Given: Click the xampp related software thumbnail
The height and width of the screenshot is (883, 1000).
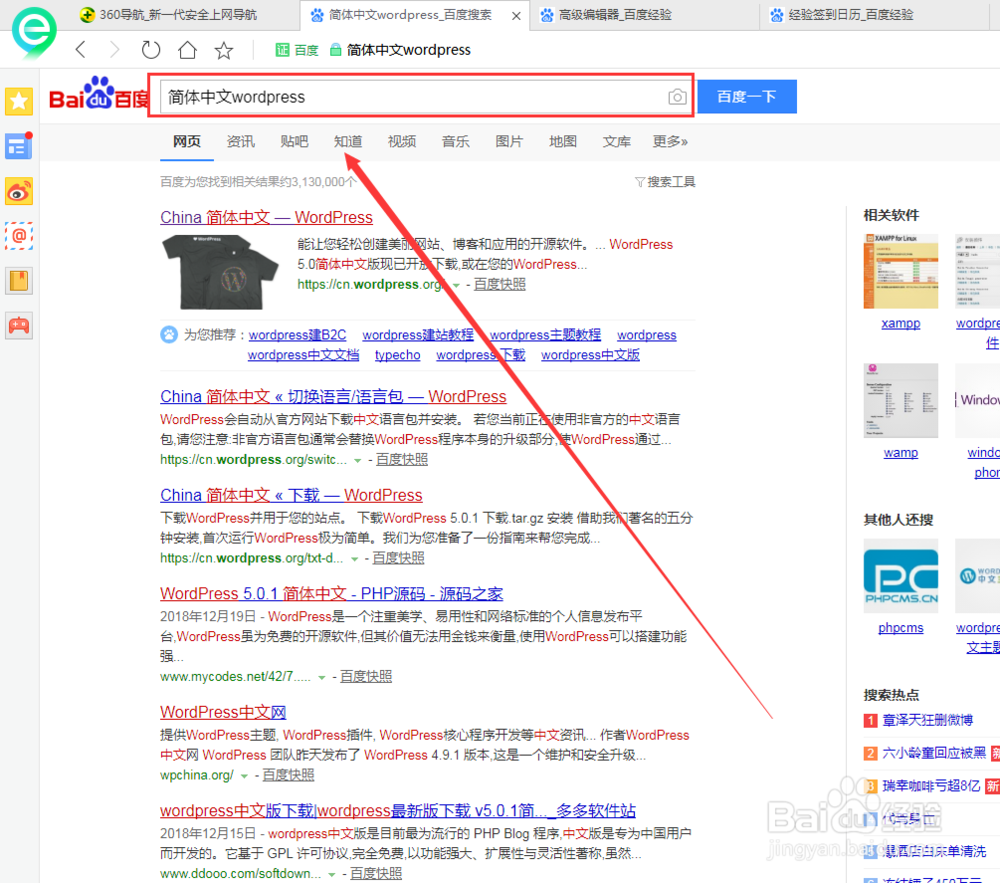Looking at the screenshot, I should pyautogui.click(x=901, y=272).
